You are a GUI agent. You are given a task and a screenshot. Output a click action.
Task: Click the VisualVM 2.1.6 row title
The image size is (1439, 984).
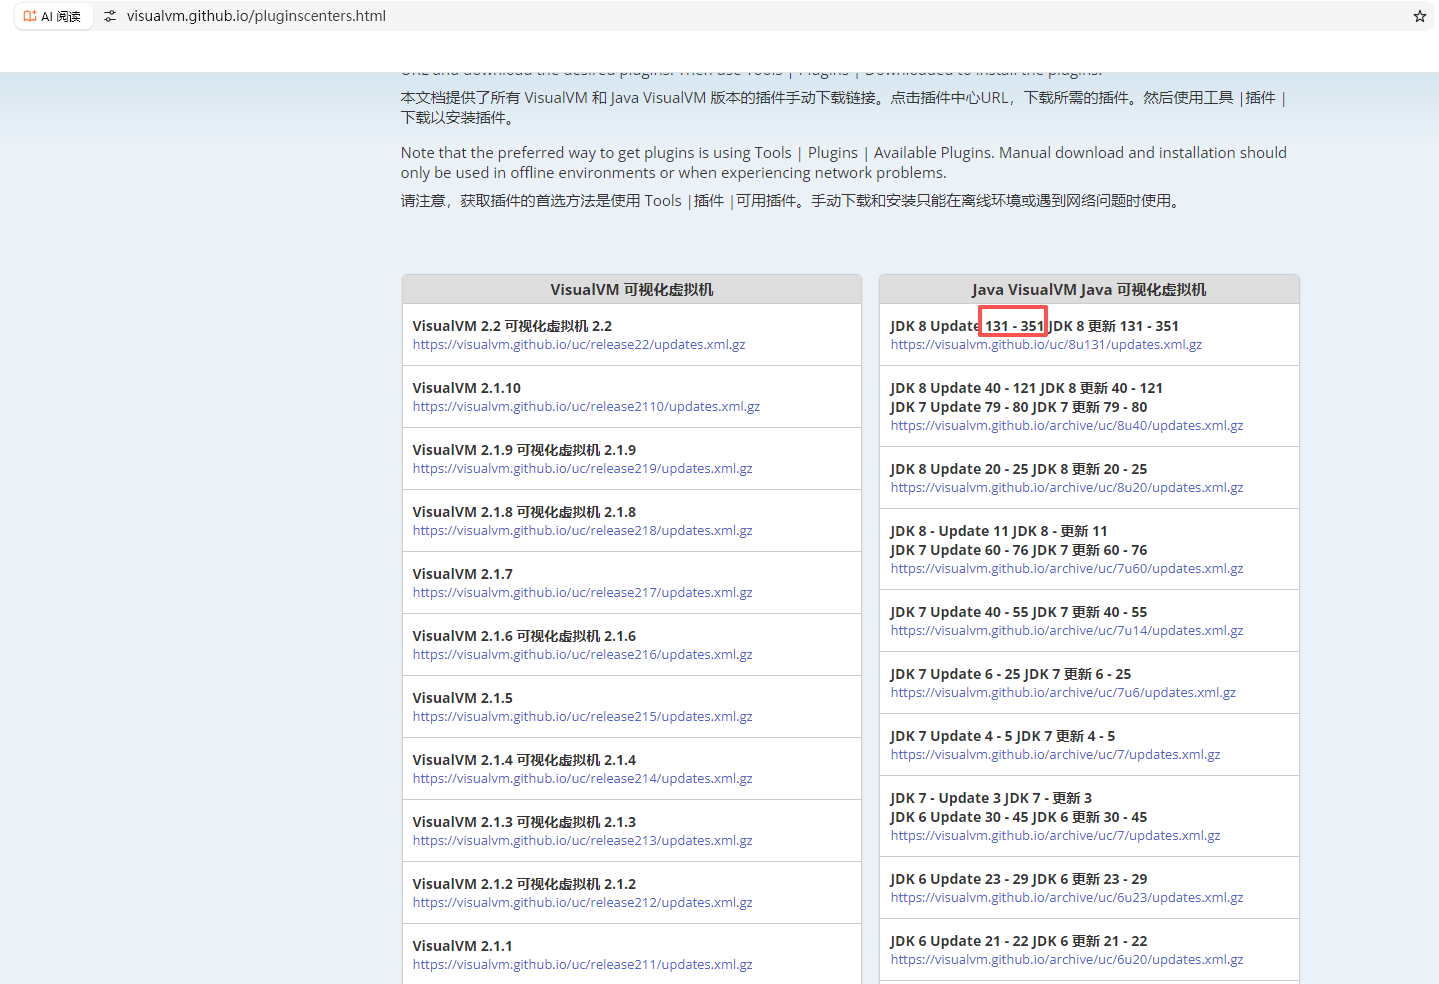point(524,636)
